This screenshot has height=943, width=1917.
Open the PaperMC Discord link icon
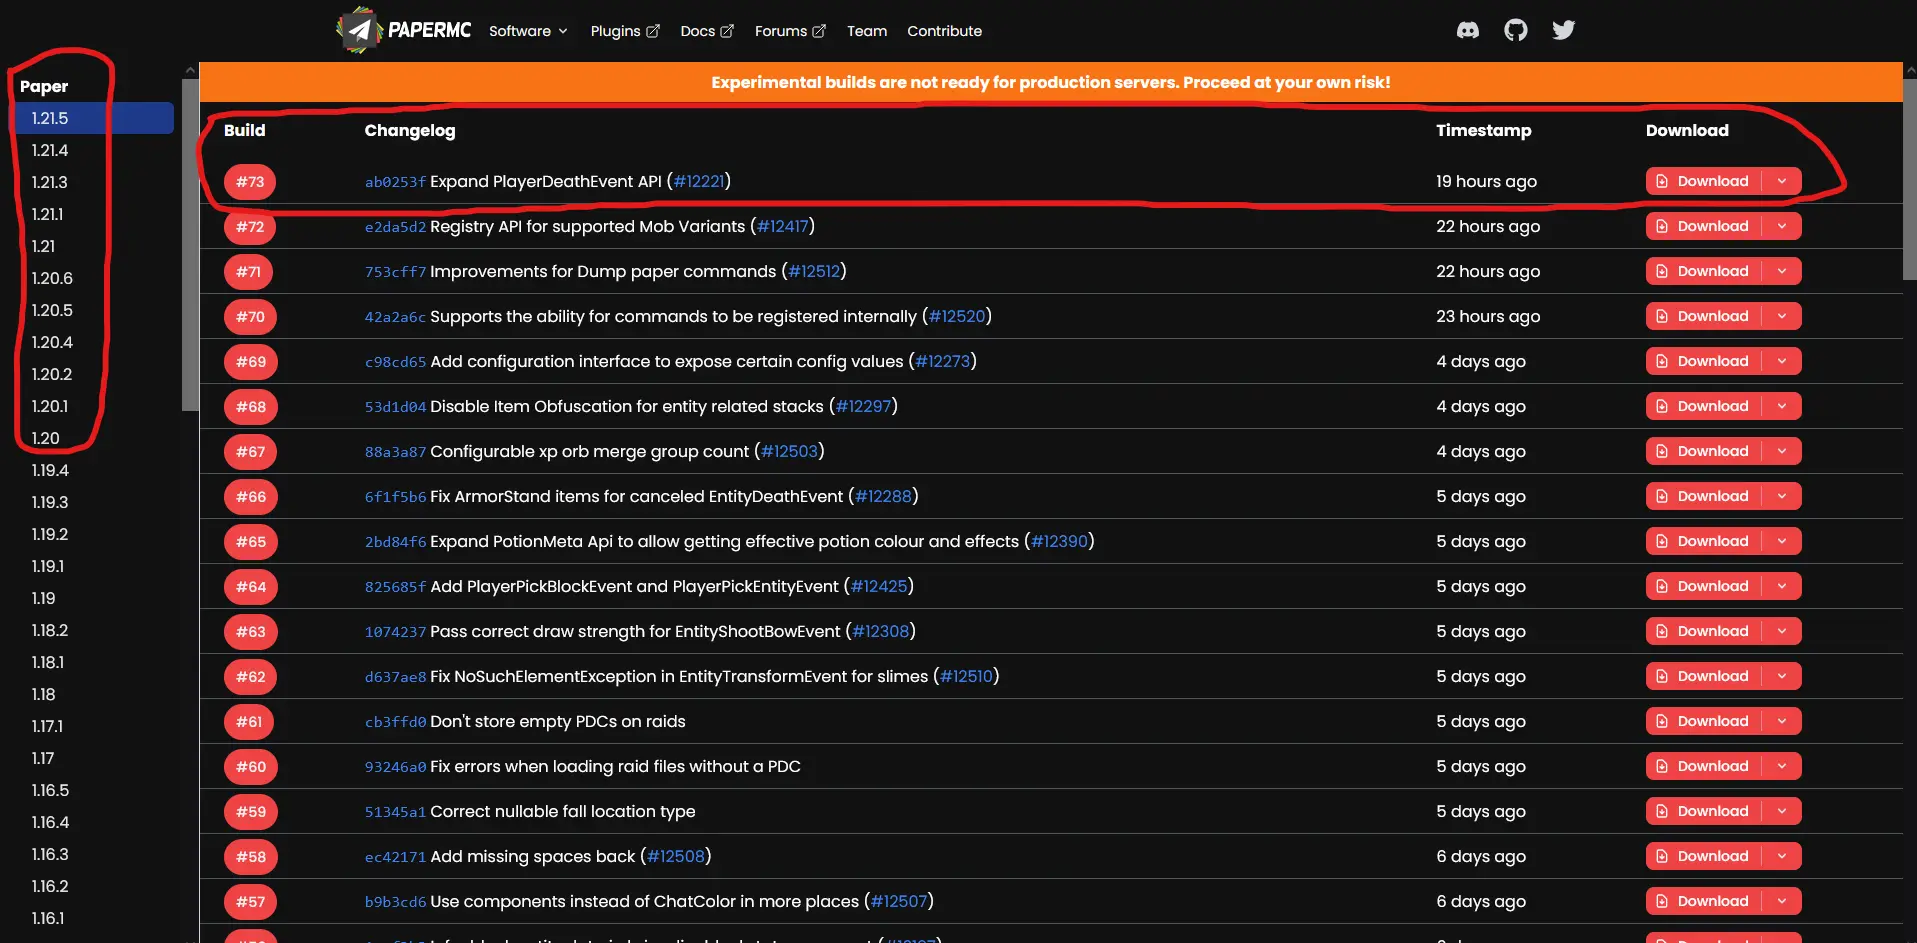point(1467,31)
